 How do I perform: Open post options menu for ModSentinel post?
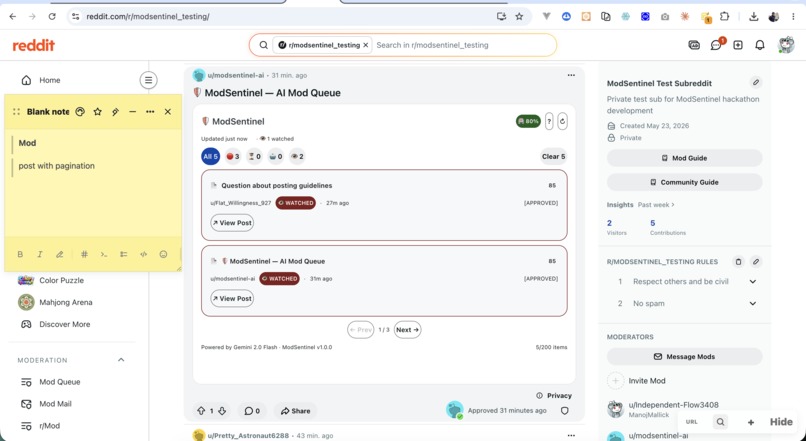click(571, 75)
